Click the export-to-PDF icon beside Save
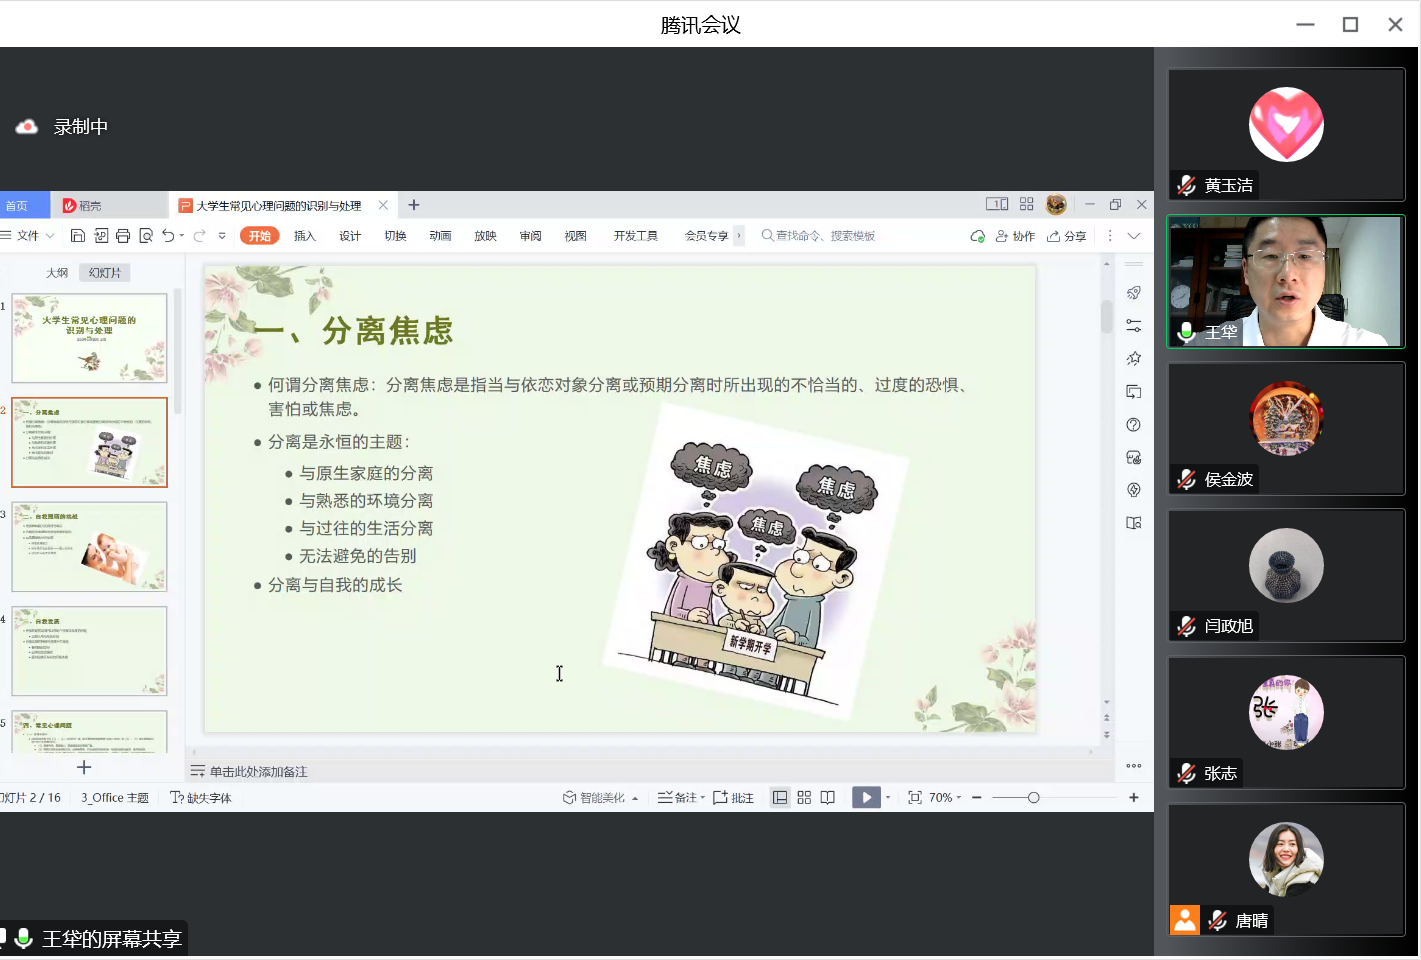The height and width of the screenshot is (960, 1421). pos(101,236)
